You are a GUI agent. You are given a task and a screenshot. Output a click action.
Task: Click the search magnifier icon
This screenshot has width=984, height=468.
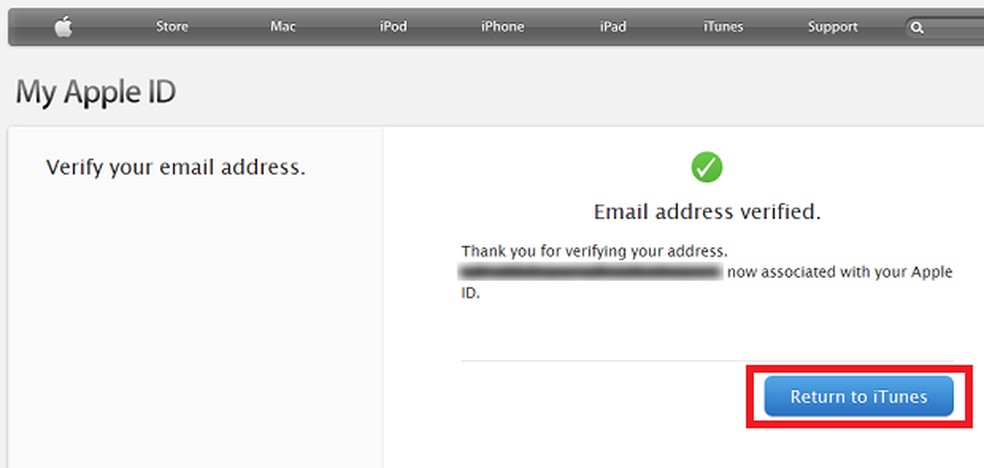(917, 28)
